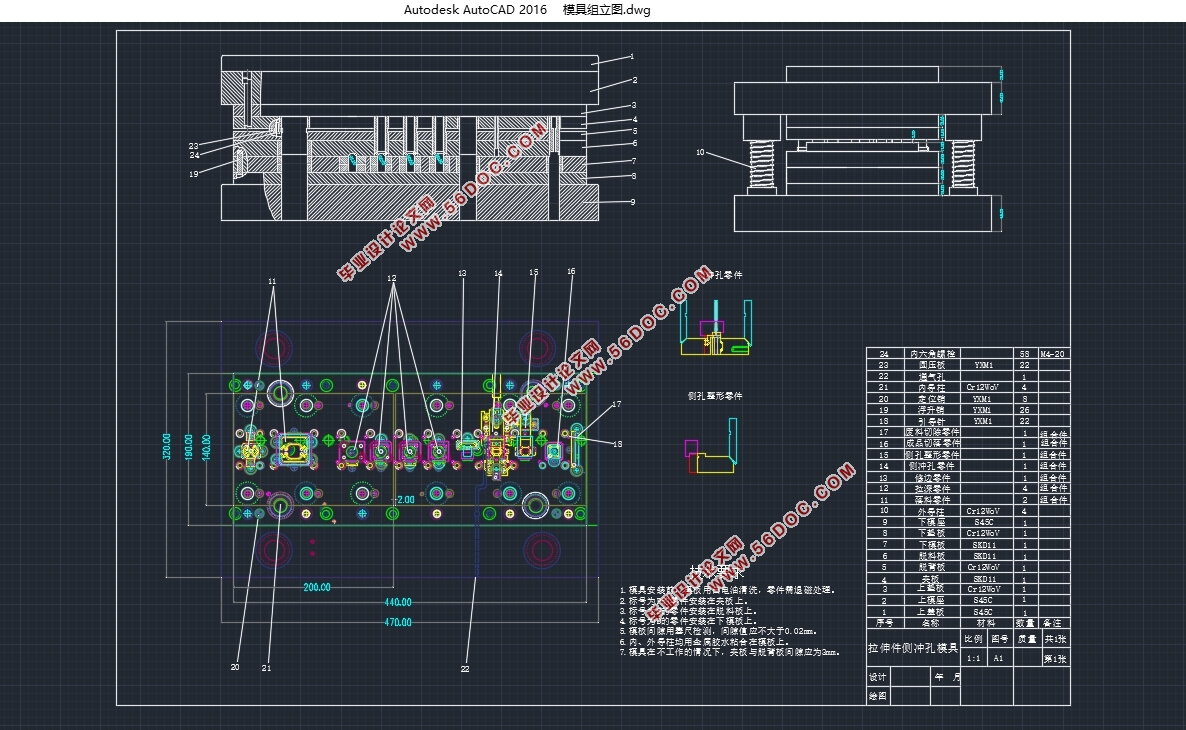The height and width of the screenshot is (730, 1186).
Task: Click callout number 21 below the plan view
Action: pyautogui.click(x=266, y=668)
